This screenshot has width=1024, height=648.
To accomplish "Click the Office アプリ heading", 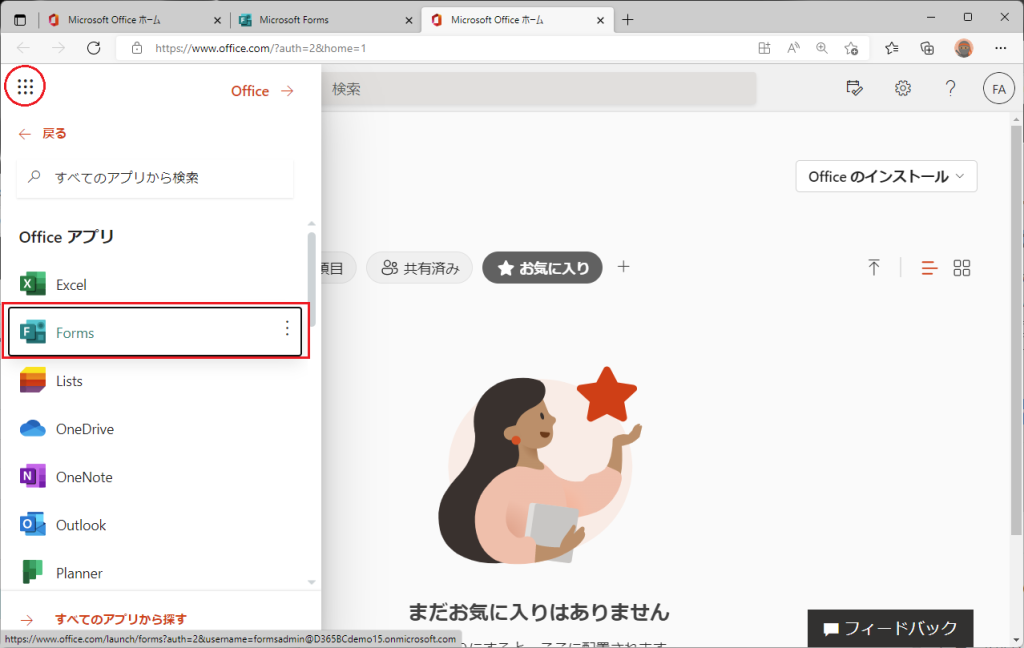I will point(67,236).
